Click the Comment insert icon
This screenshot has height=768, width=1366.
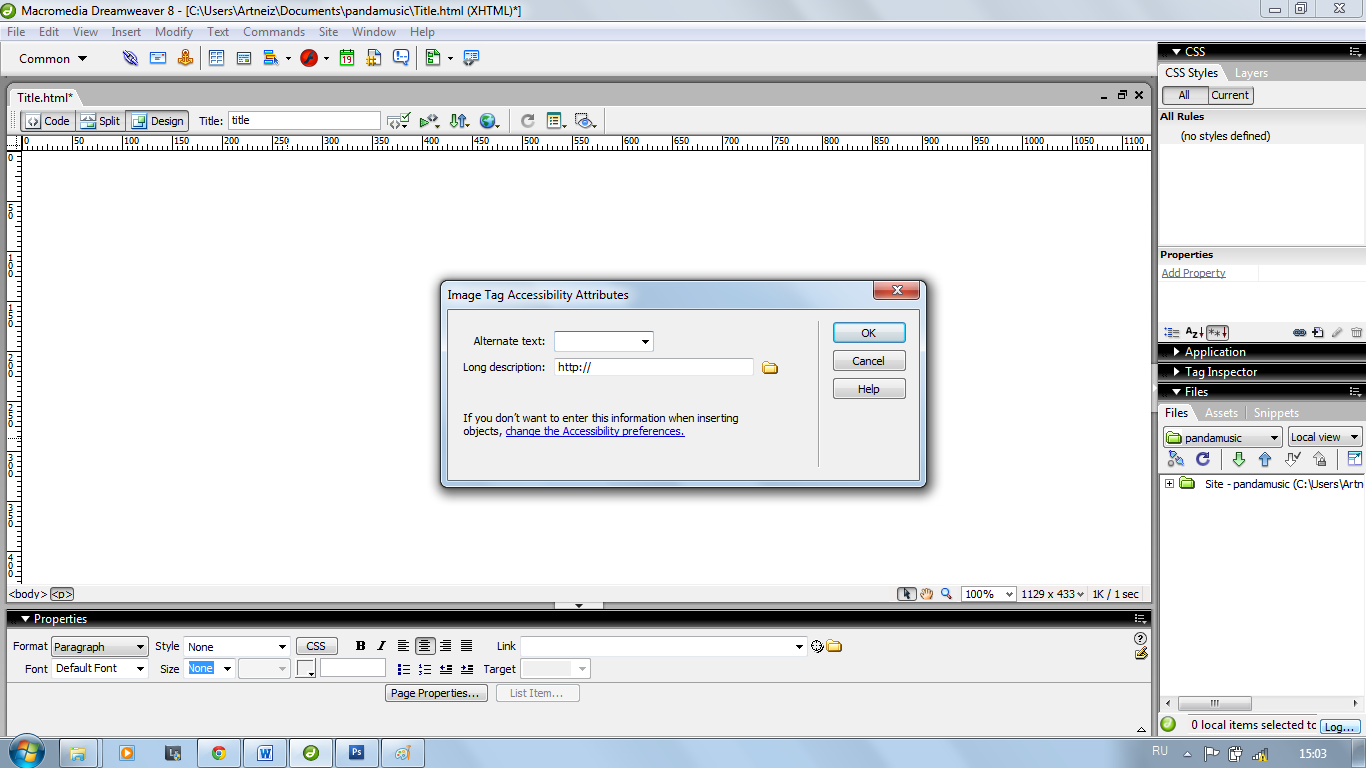coord(401,58)
